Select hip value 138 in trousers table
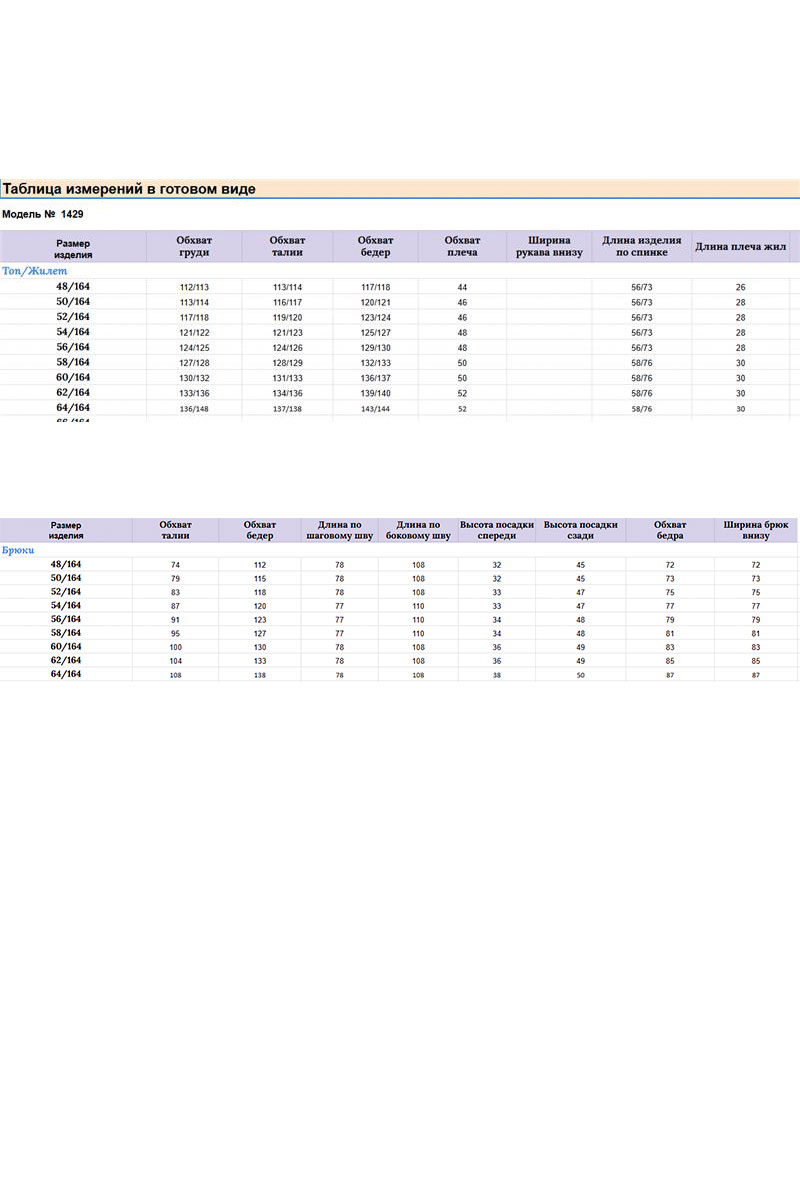 tap(260, 675)
